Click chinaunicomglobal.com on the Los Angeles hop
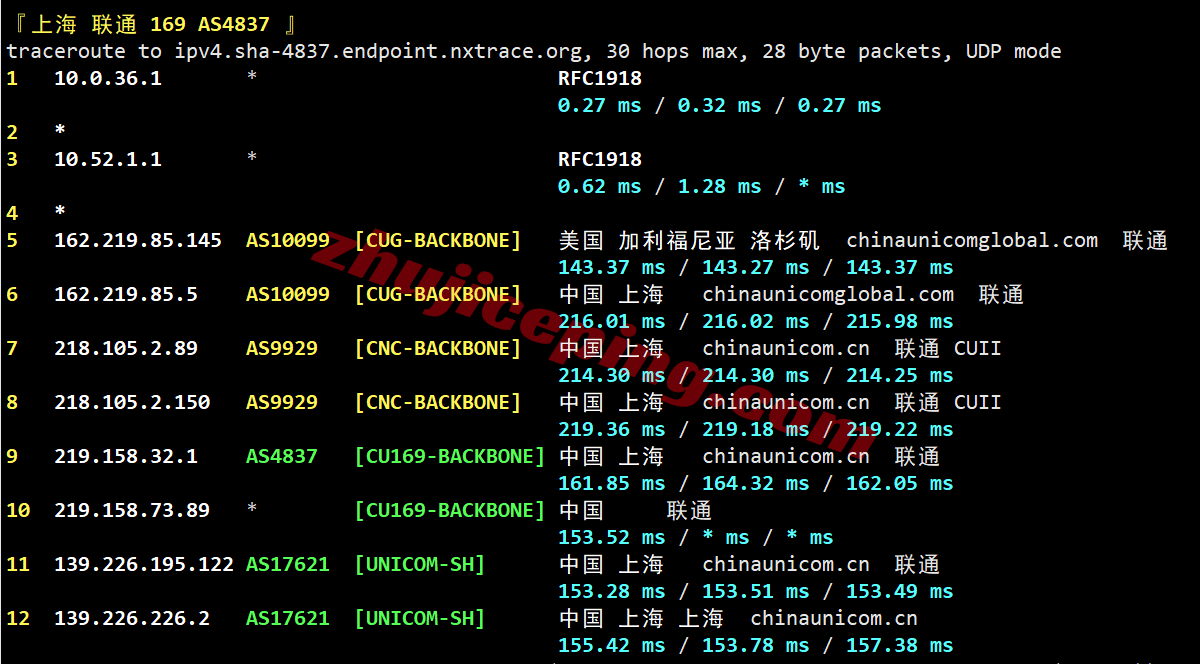Viewport: 1200px width, 664px height. (x=972, y=240)
